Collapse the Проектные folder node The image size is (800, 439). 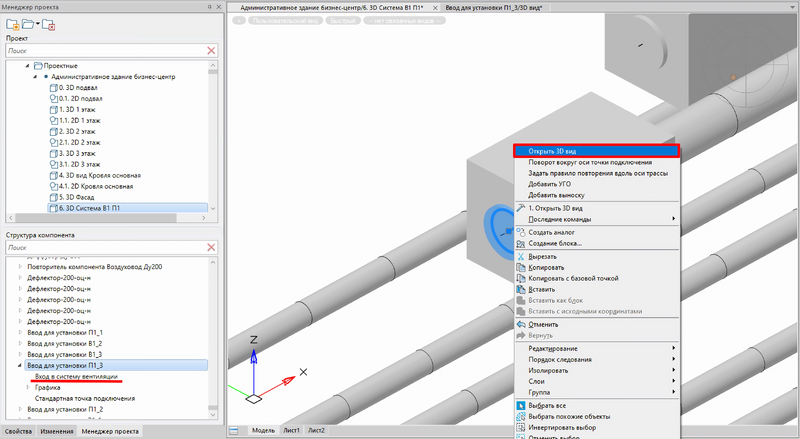click(28, 66)
